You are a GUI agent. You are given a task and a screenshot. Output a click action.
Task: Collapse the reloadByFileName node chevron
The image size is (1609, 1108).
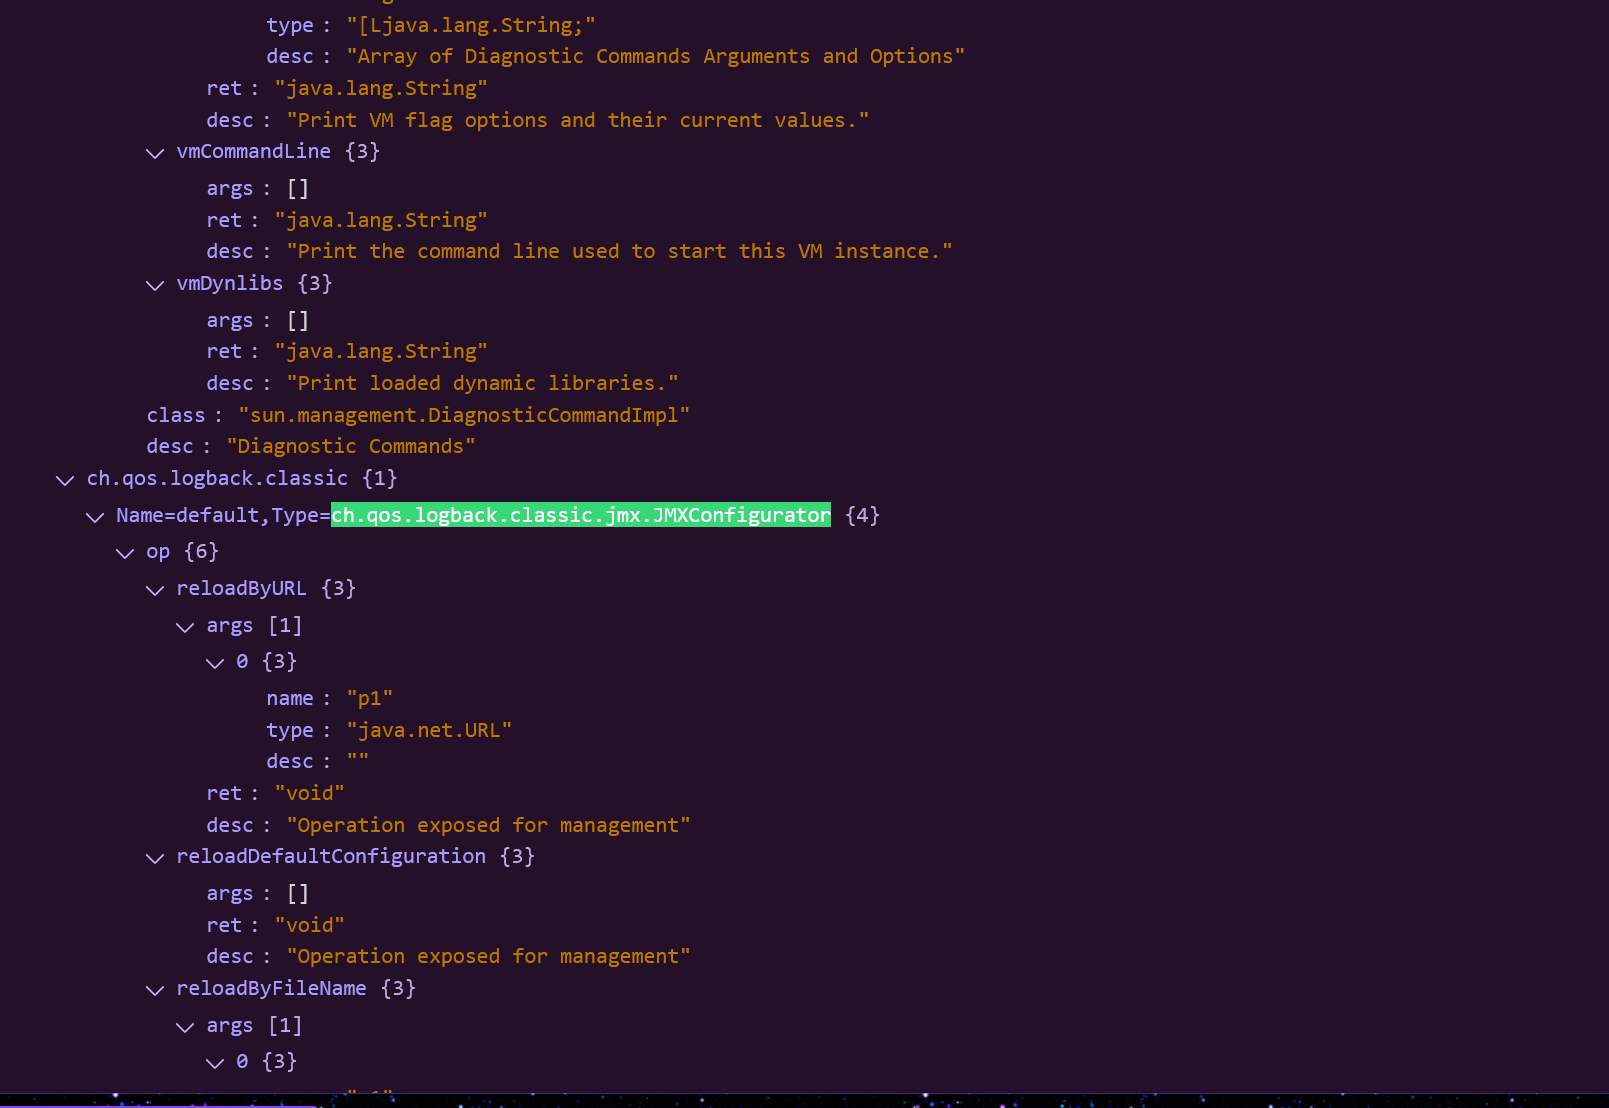click(155, 990)
